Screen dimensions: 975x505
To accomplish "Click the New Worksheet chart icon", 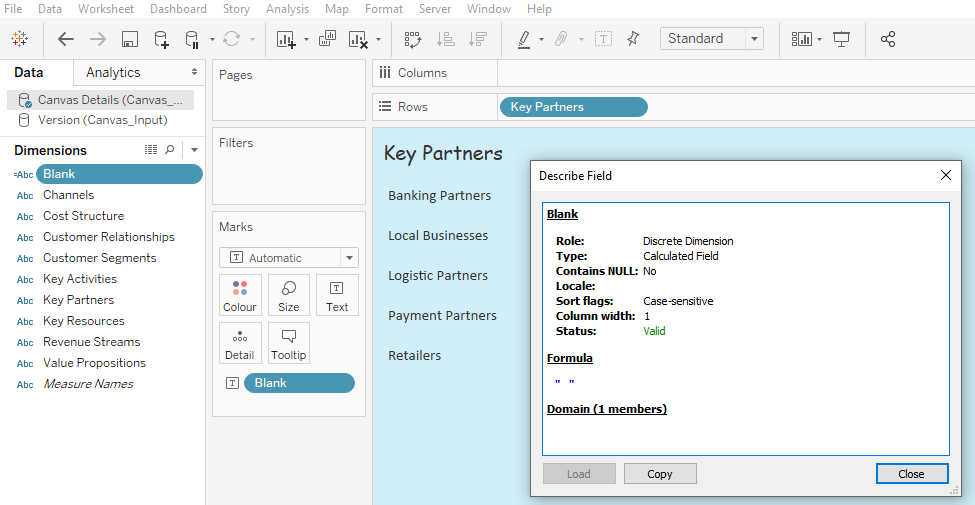I will pos(286,39).
